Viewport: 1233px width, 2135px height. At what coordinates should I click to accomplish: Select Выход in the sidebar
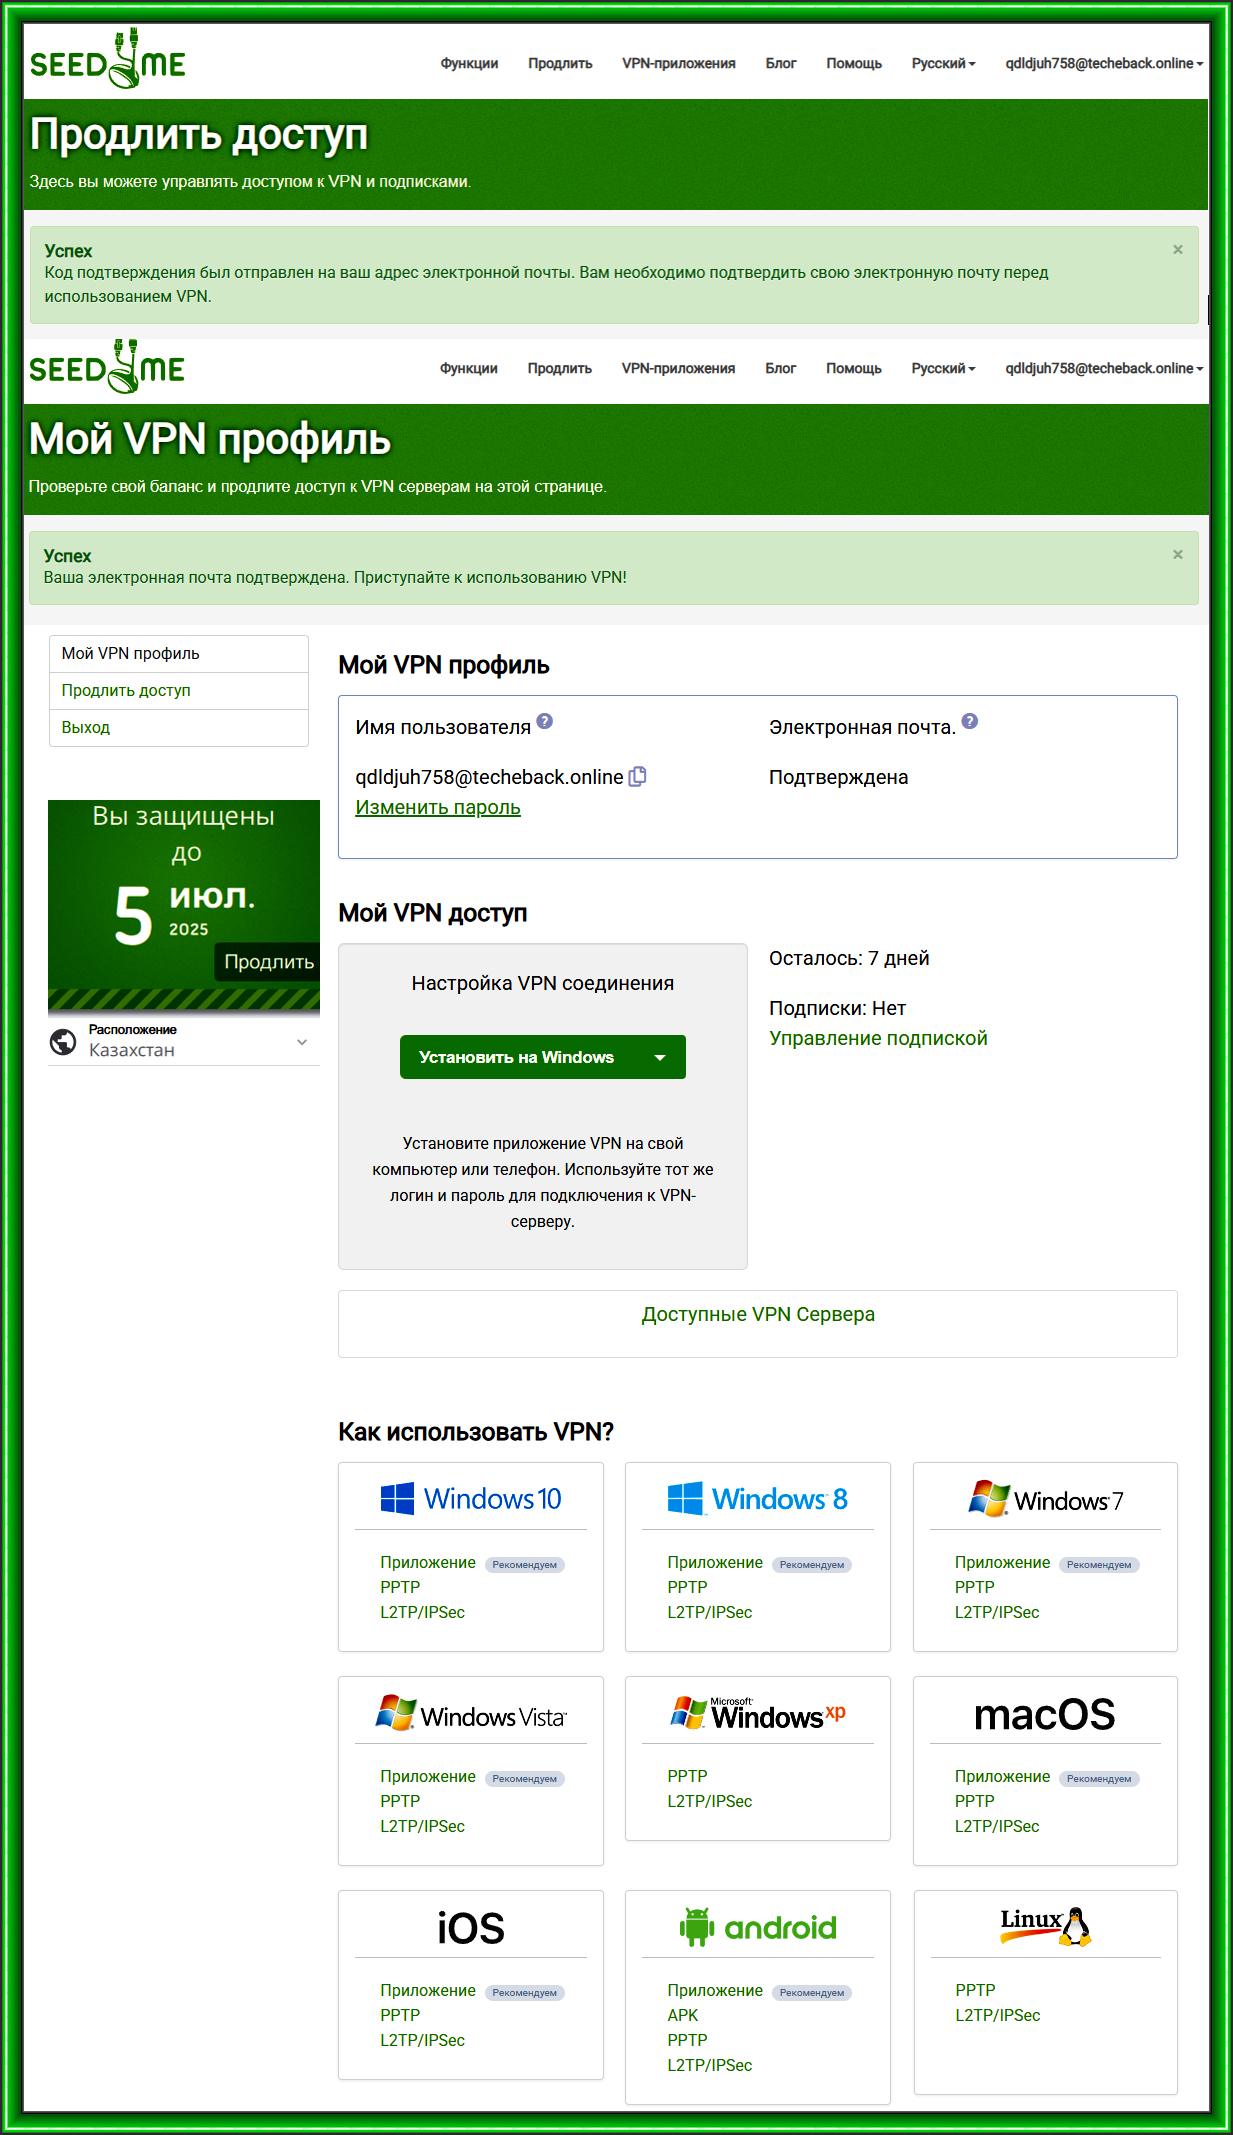179,727
